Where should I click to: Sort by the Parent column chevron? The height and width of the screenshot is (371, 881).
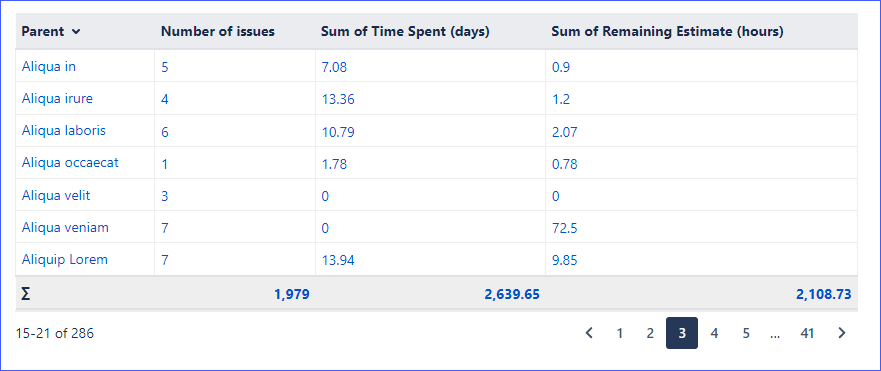[76, 32]
